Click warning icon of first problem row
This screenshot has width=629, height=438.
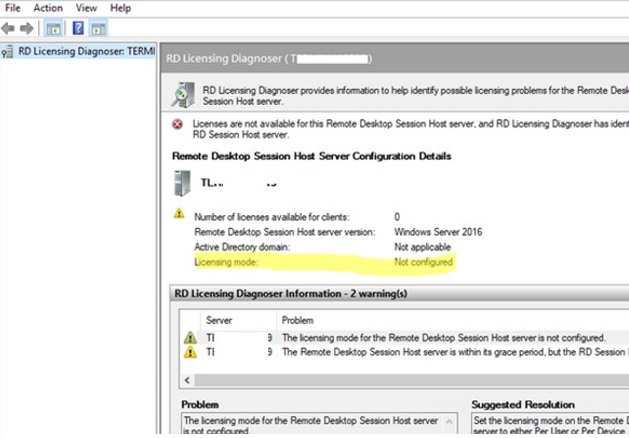point(190,338)
